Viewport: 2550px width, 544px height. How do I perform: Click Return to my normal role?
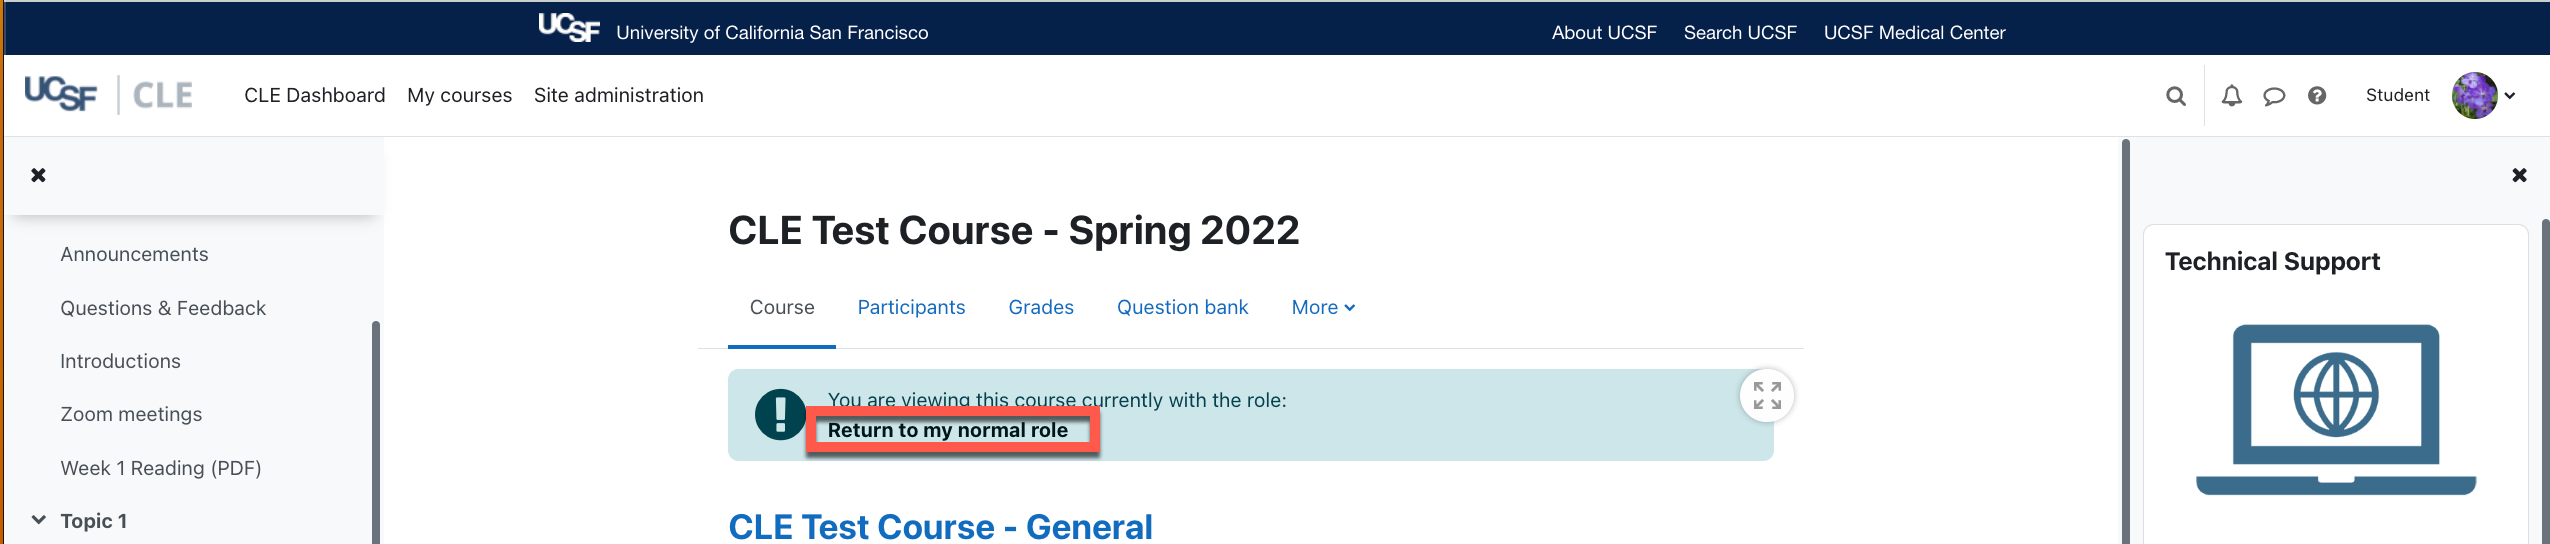(948, 430)
